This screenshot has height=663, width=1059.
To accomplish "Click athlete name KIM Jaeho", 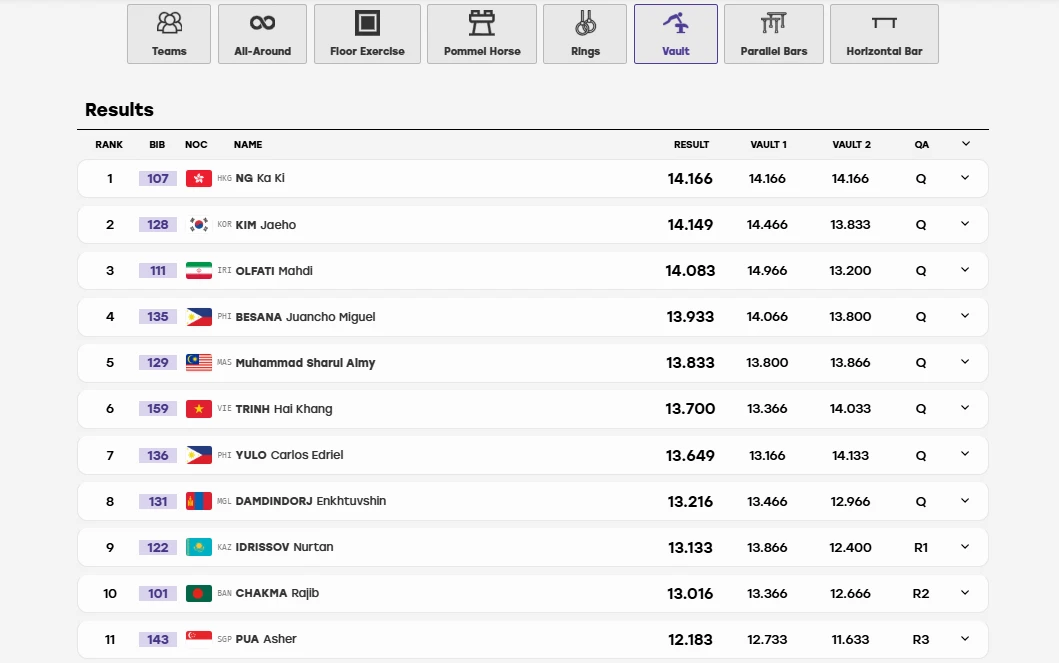I will 265,225.
